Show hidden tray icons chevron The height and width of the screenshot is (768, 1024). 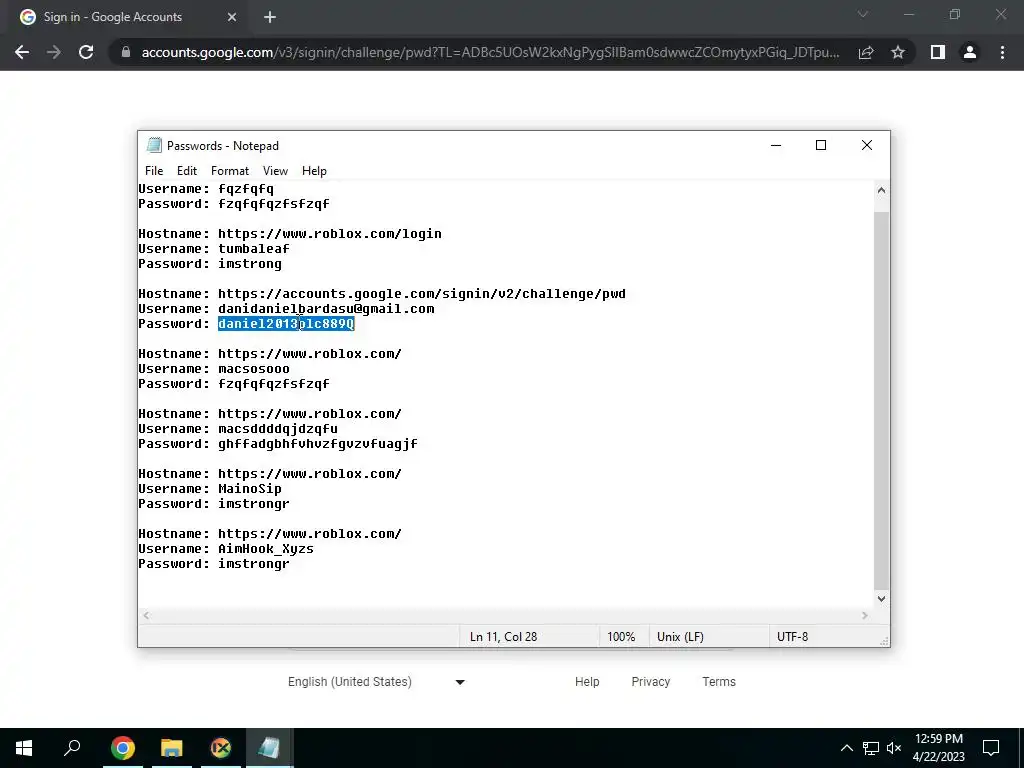846,748
